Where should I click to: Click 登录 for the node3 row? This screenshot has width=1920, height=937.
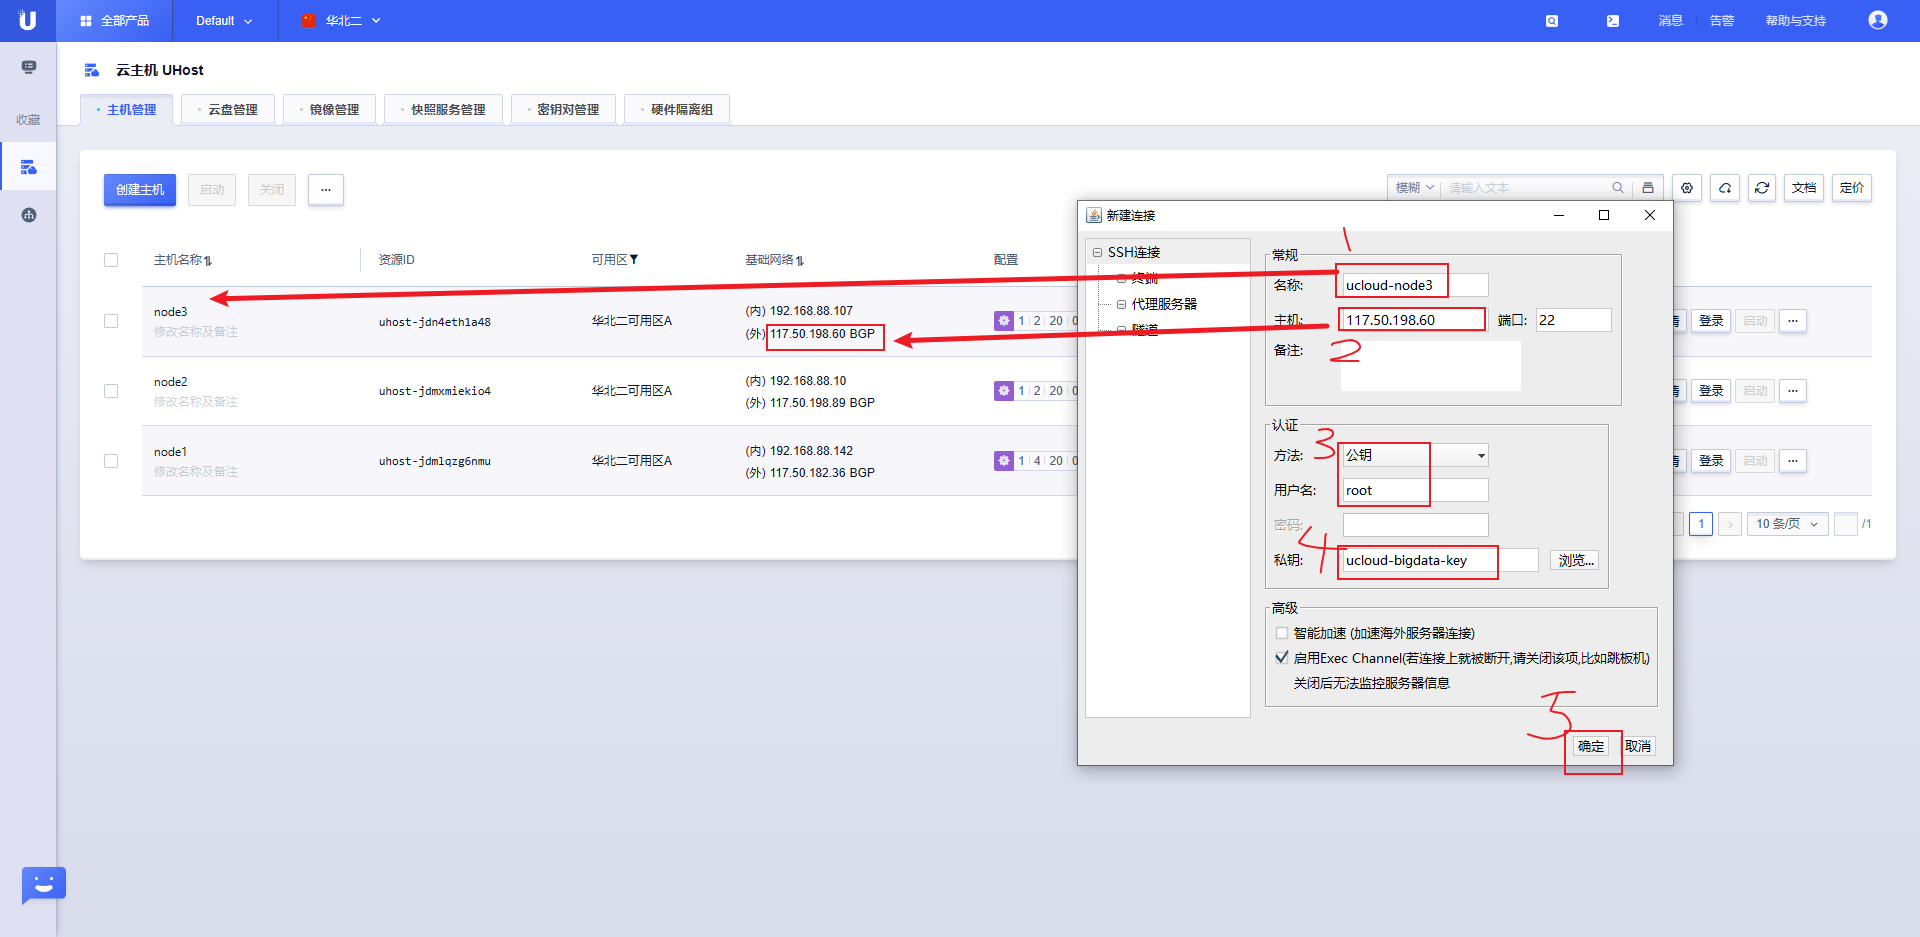point(1711,321)
